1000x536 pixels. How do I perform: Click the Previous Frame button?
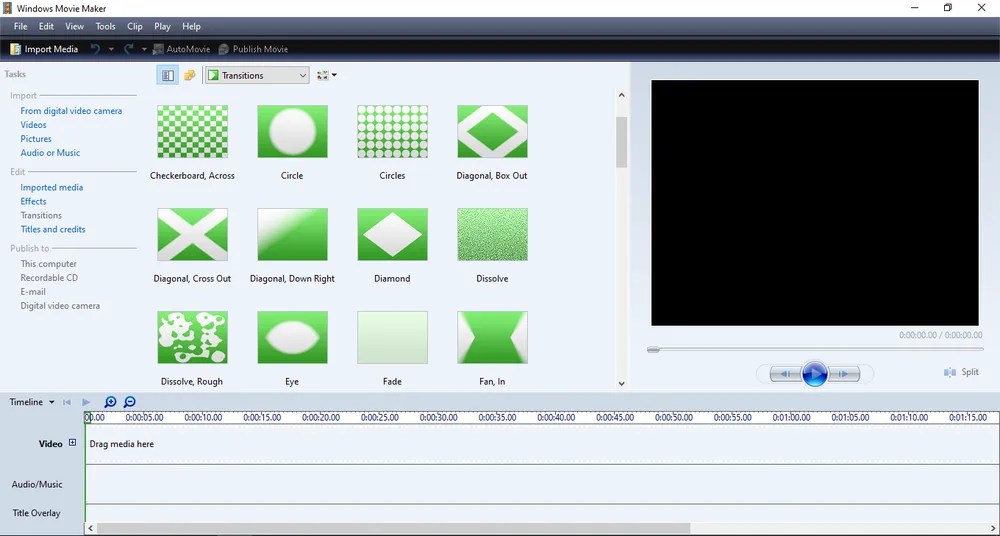[x=786, y=374]
